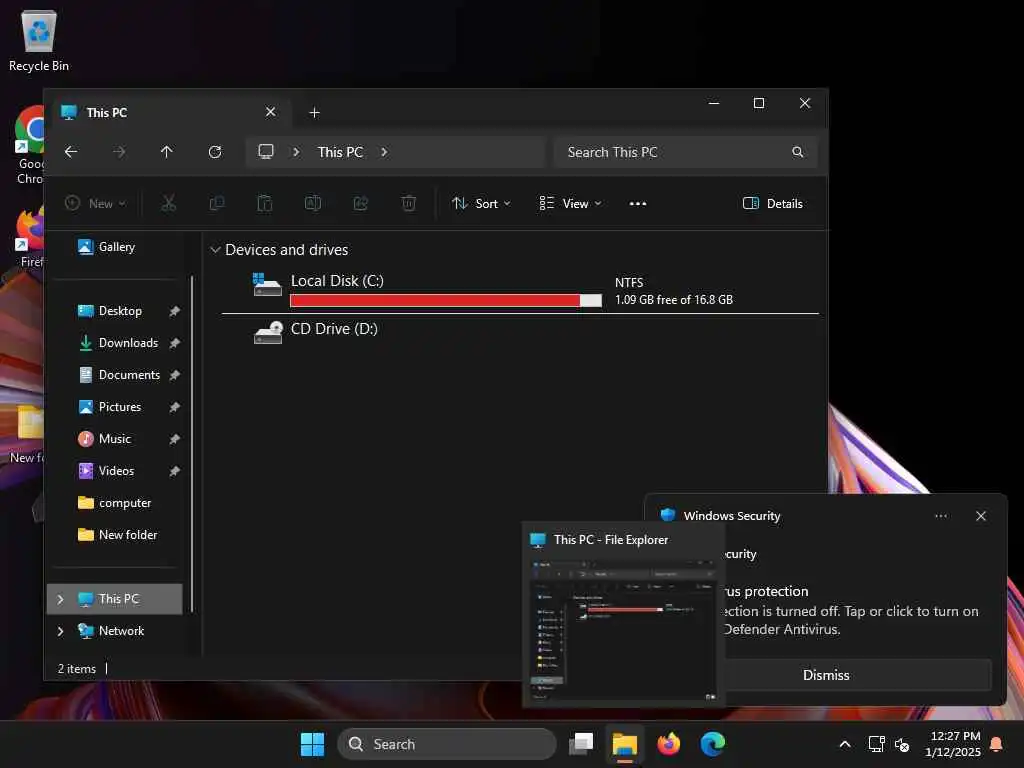1024x768 pixels.
Task: Click the pin icon beside Music
Action: 174,440
